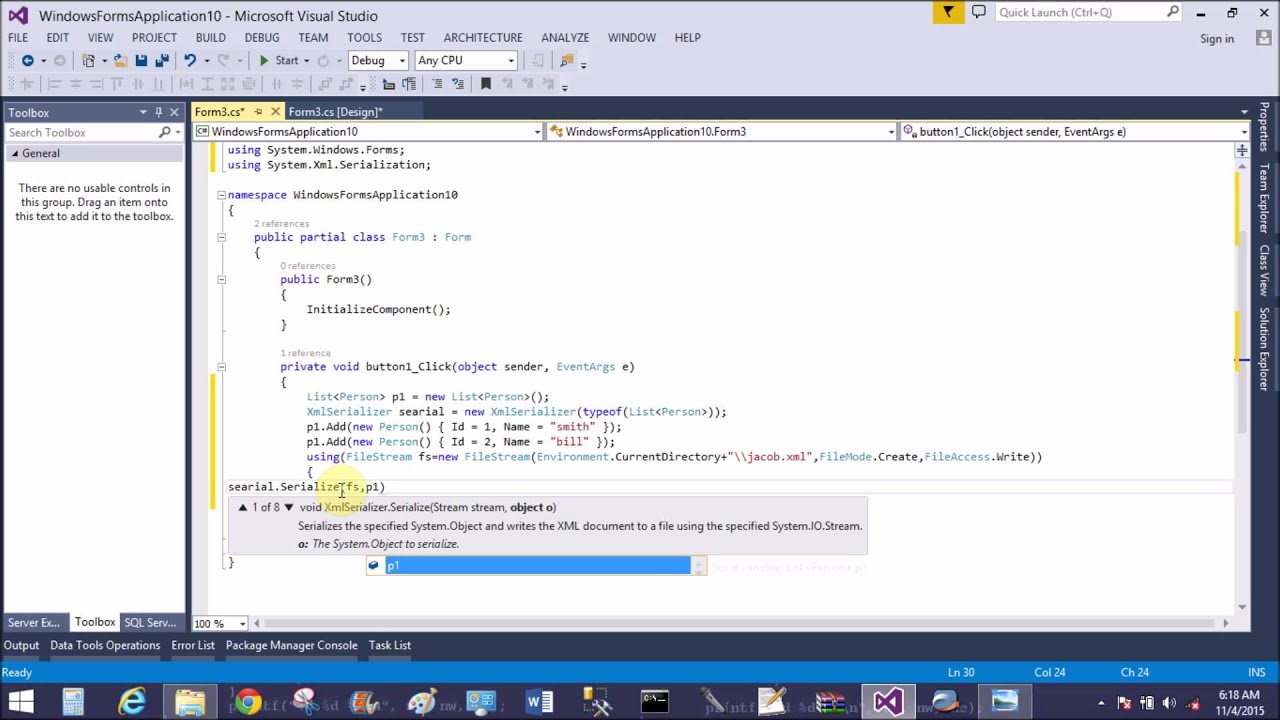Click the Navigate Backward arrow icon
The image size is (1280, 720).
pos(28,61)
